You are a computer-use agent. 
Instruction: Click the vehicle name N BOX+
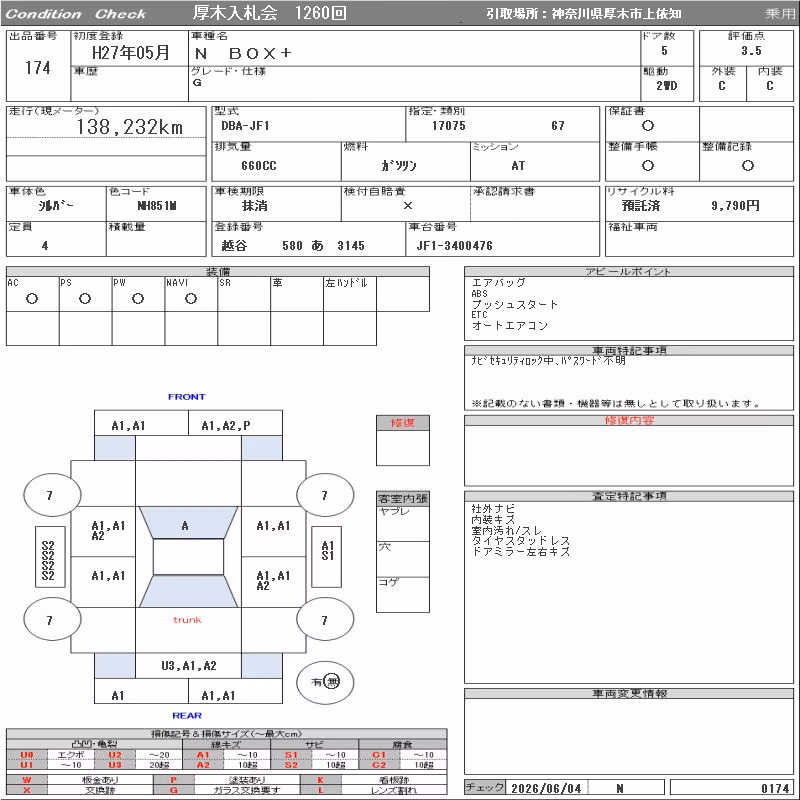[243, 53]
